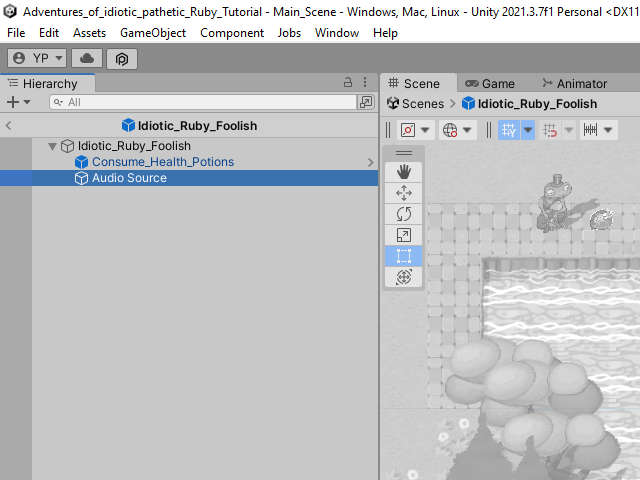This screenshot has height=480, width=640.
Task: Open the create object dropdown arrow
Action: tap(27, 102)
